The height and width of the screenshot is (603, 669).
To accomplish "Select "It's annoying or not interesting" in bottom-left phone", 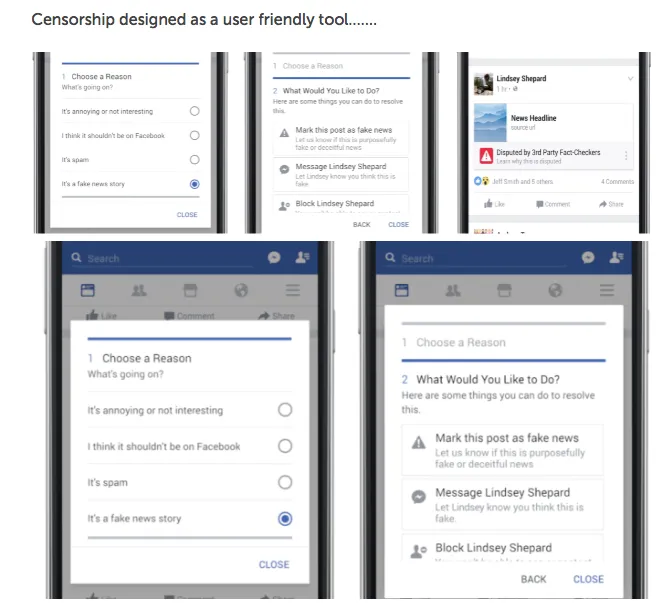I will 190,410.
